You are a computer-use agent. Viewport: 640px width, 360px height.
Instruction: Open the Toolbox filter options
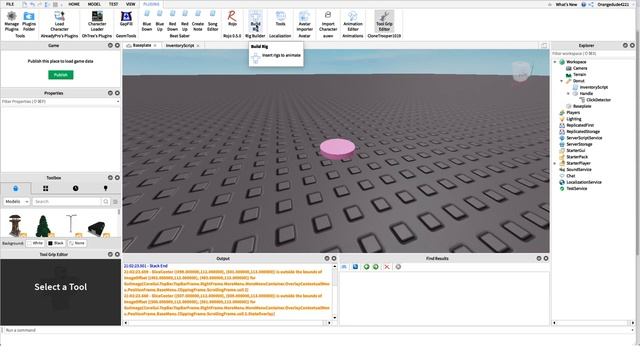pos(116,202)
